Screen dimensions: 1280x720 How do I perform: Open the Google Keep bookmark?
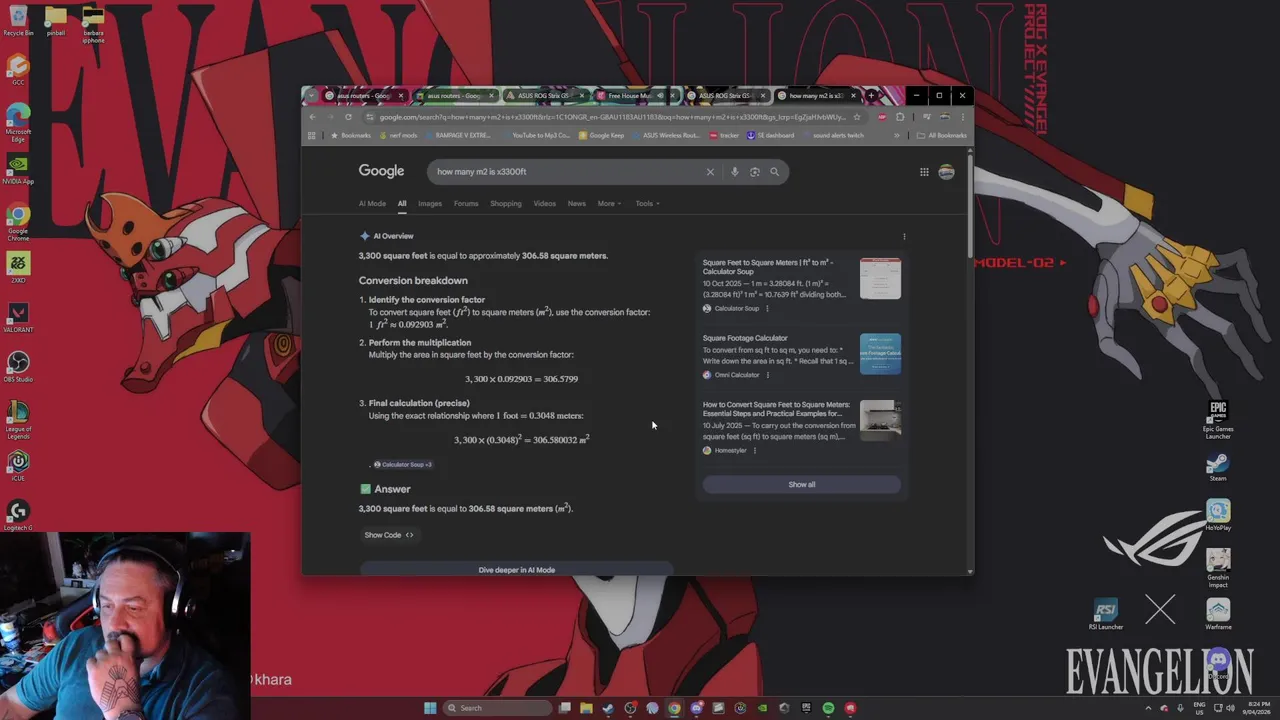[601, 136]
